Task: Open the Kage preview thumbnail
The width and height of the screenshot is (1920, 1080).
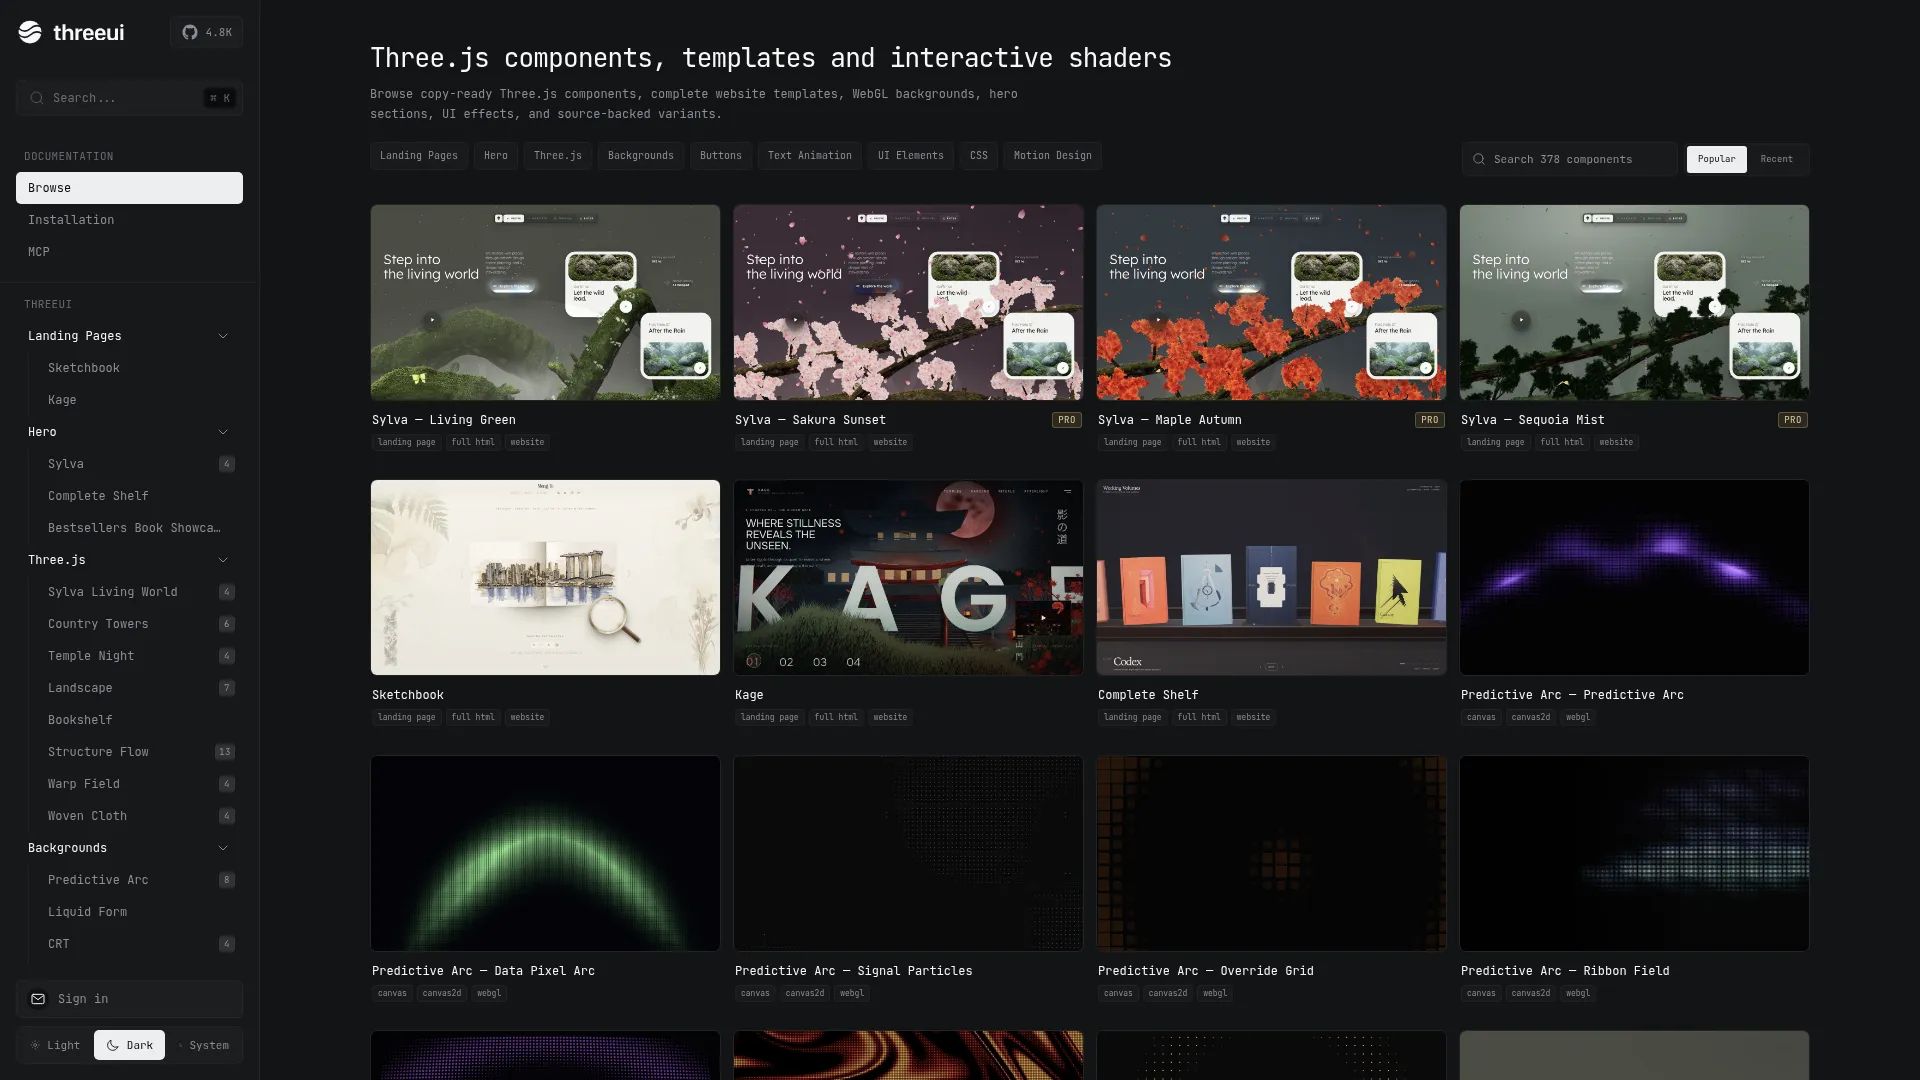Action: [x=908, y=577]
